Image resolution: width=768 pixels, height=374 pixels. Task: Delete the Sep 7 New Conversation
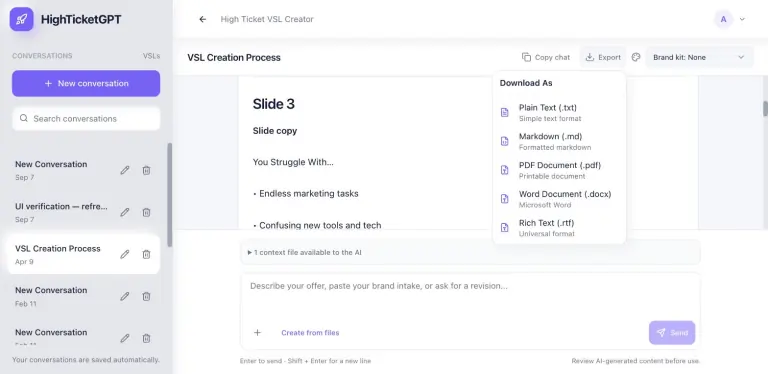tap(146, 170)
